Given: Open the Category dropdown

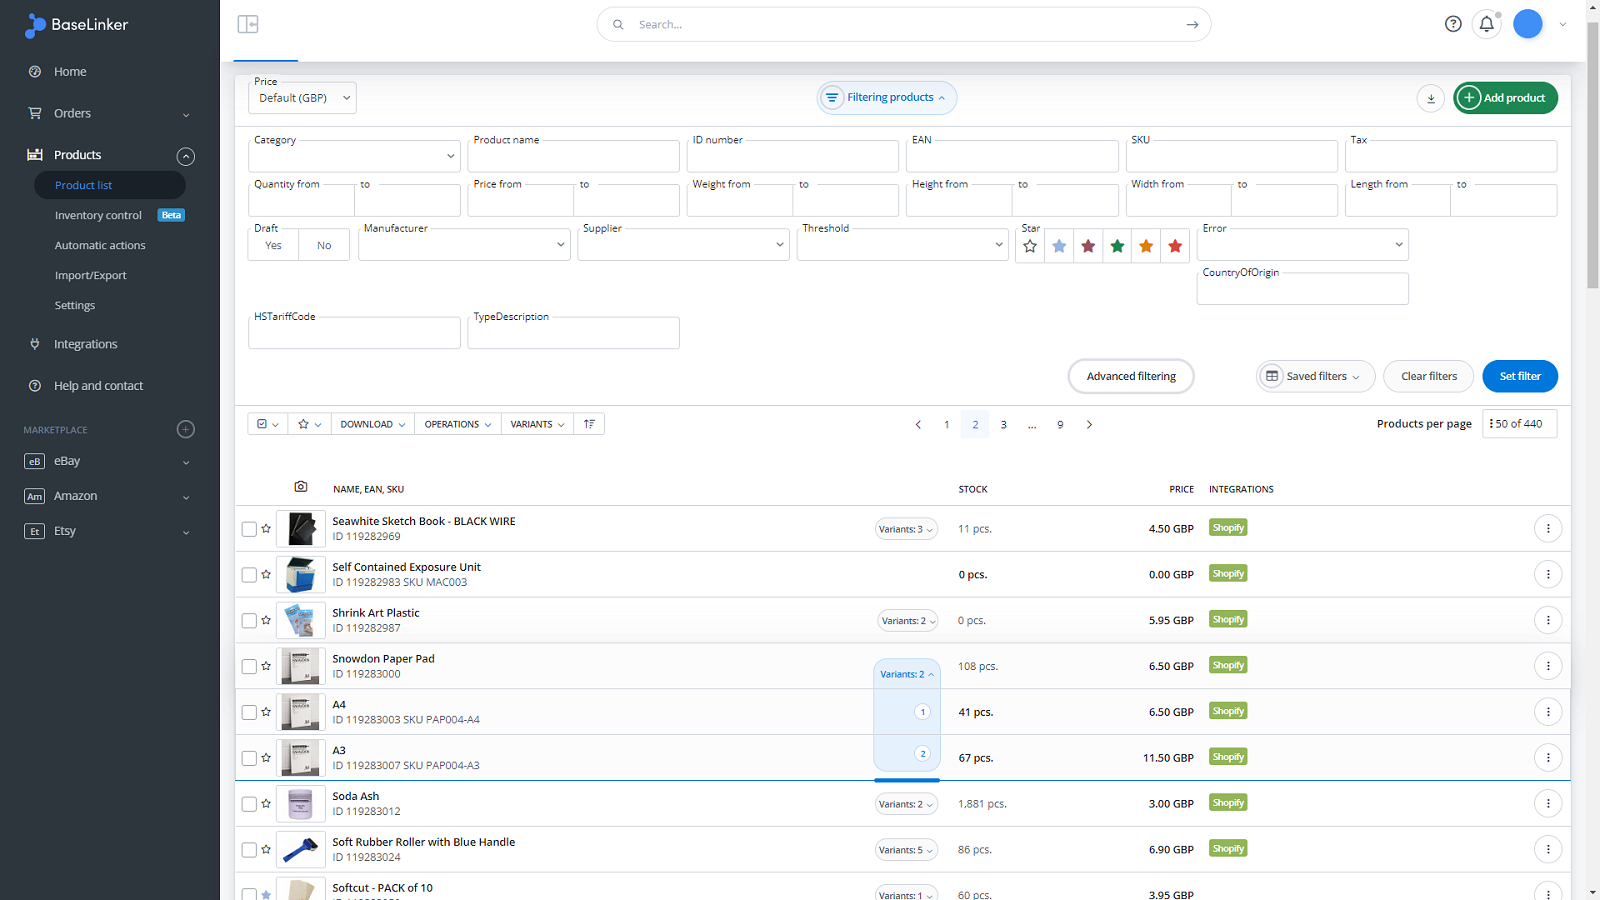Looking at the screenshot, I should point(354,156).
